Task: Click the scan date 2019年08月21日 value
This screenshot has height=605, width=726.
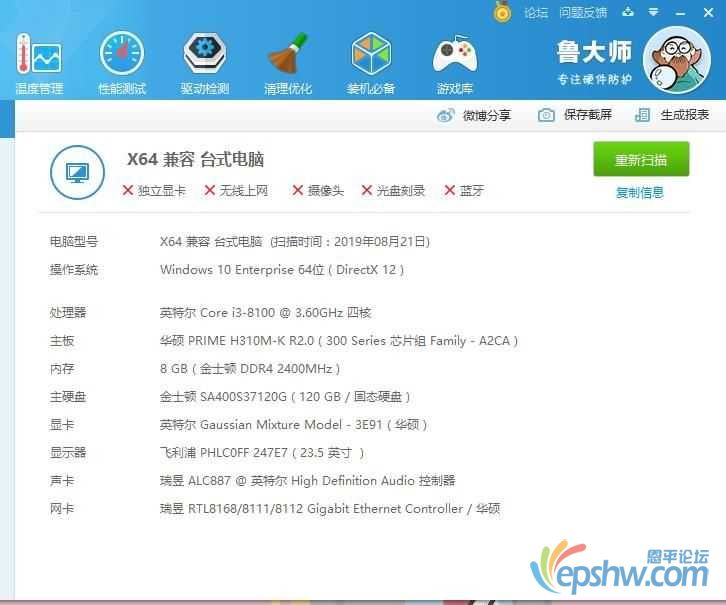Action: (x=382, y=242)
